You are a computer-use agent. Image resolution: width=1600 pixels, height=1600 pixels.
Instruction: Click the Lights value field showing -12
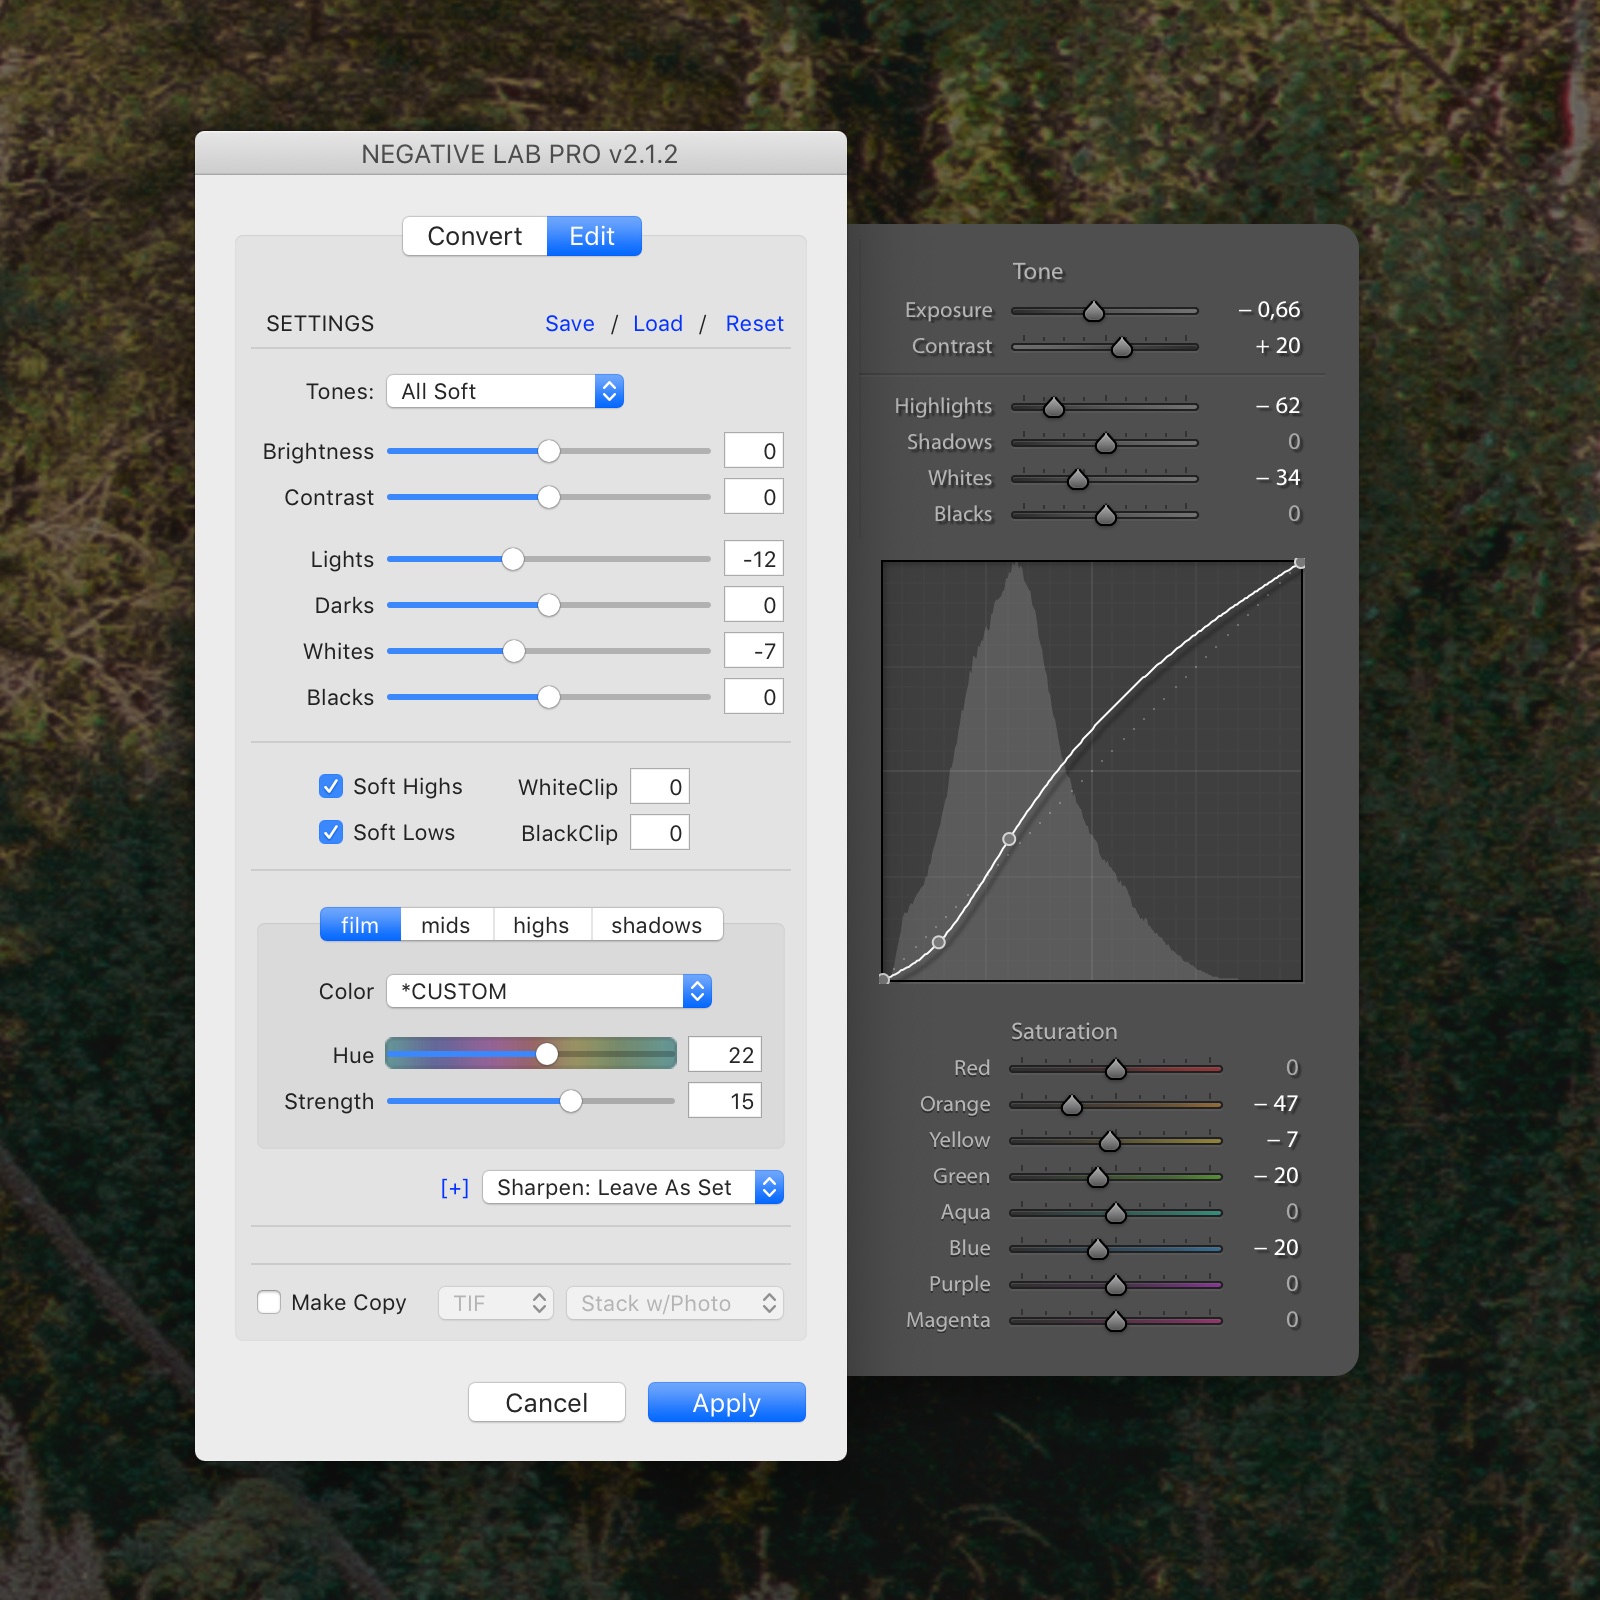point(754,559)
